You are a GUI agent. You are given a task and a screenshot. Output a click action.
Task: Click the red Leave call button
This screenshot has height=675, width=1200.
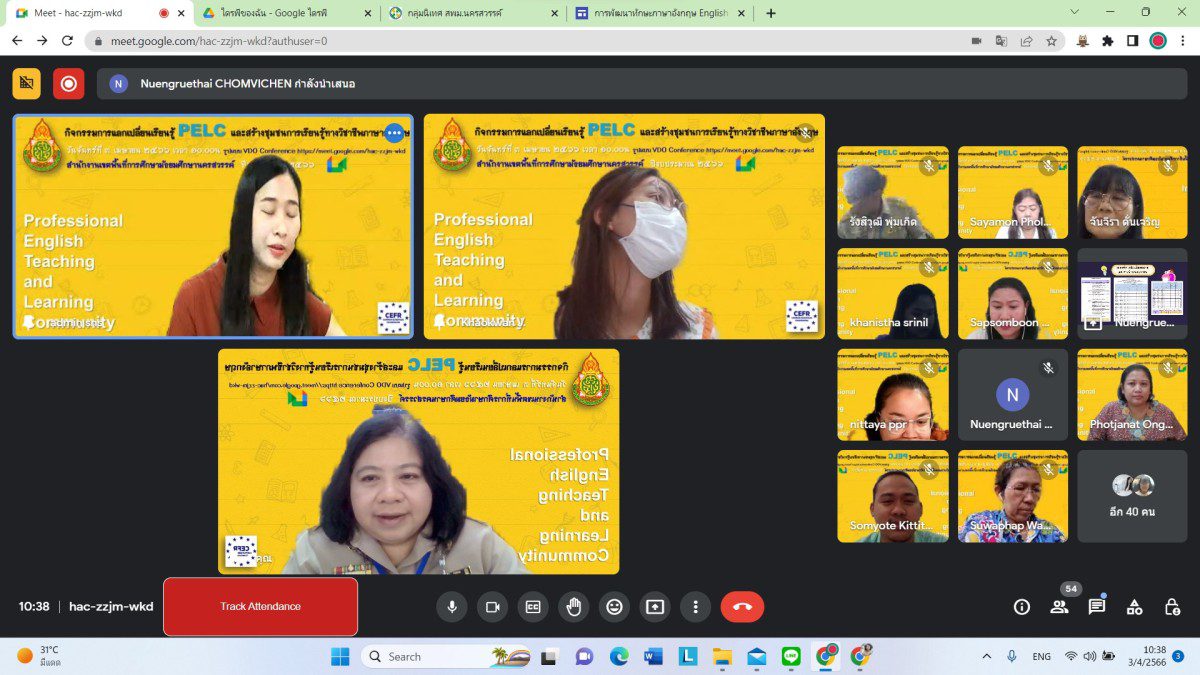[x=742, y=606]
